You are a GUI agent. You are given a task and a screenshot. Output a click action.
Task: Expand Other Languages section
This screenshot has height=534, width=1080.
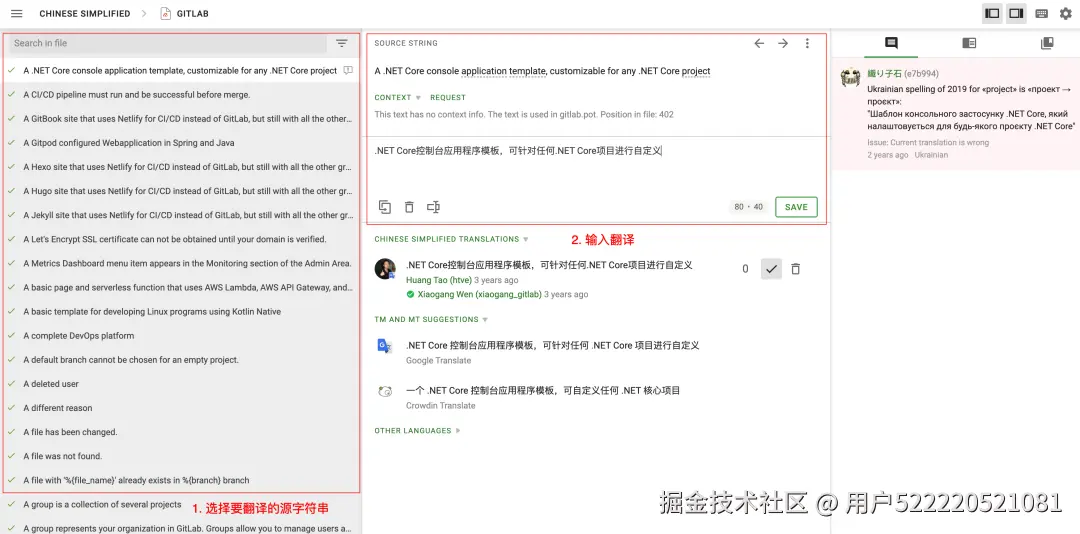click(x=417, y=431)
